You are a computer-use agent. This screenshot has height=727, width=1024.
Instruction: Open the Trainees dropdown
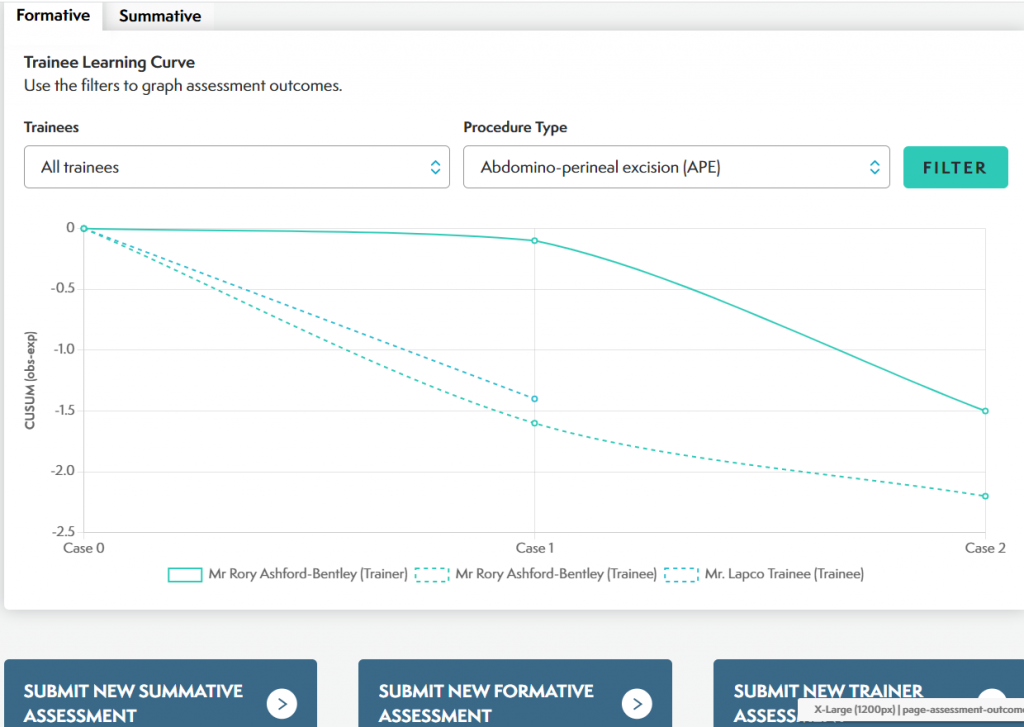tap(236, 167)
